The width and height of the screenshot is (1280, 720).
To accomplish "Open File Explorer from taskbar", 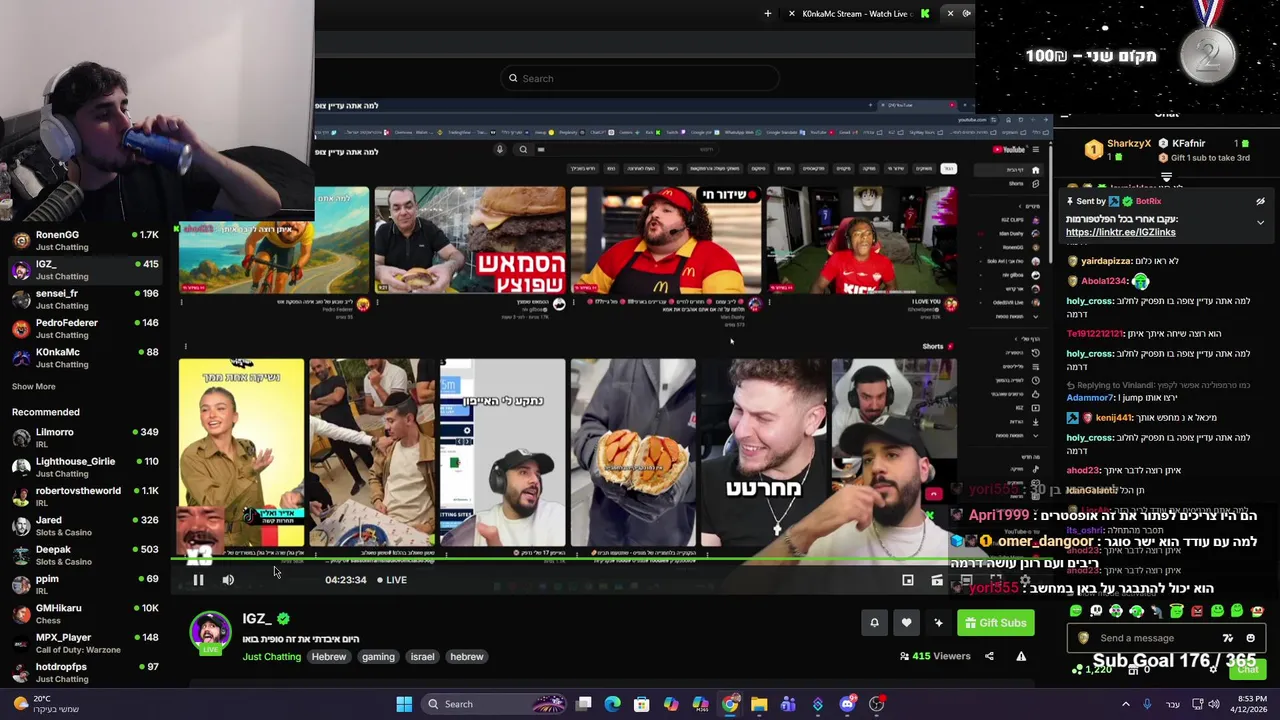I will pos(759,704).
